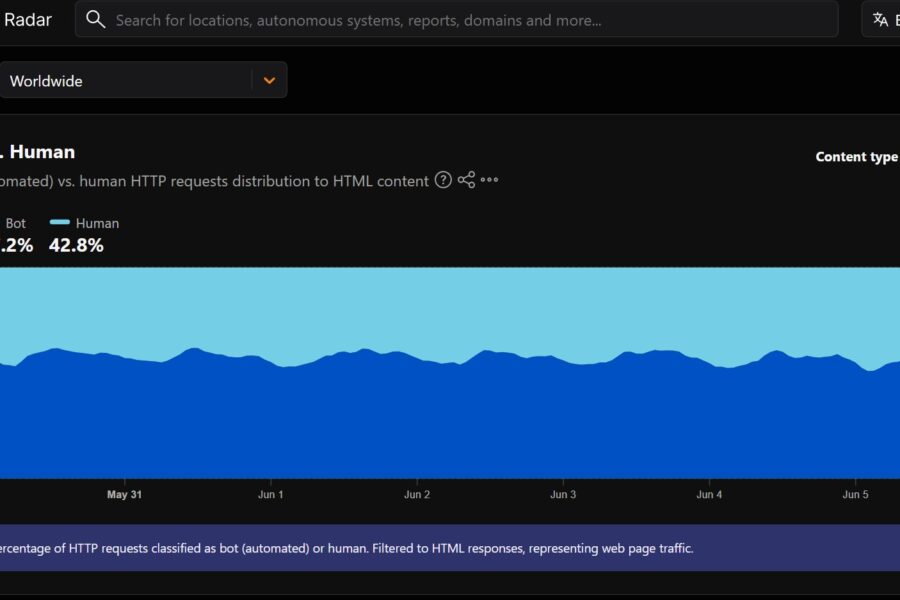
Task: Click the 42.8% Human value
Action: [76, 245]
